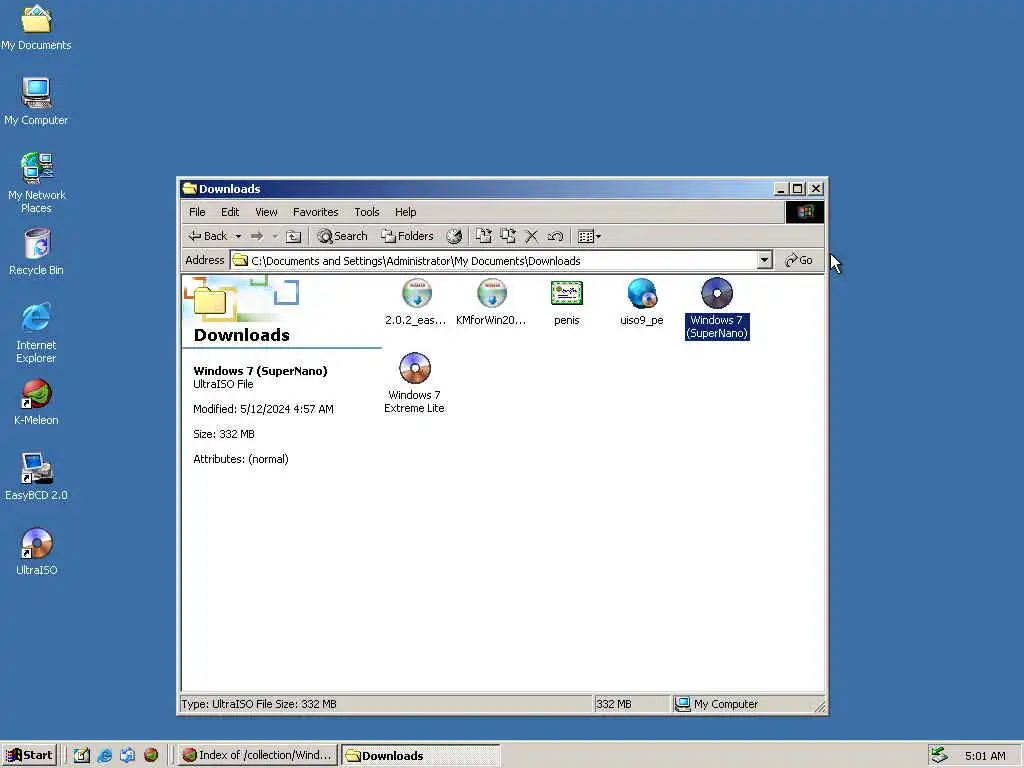Click the 'Size: 332 MB' details text

pos(224,434)
